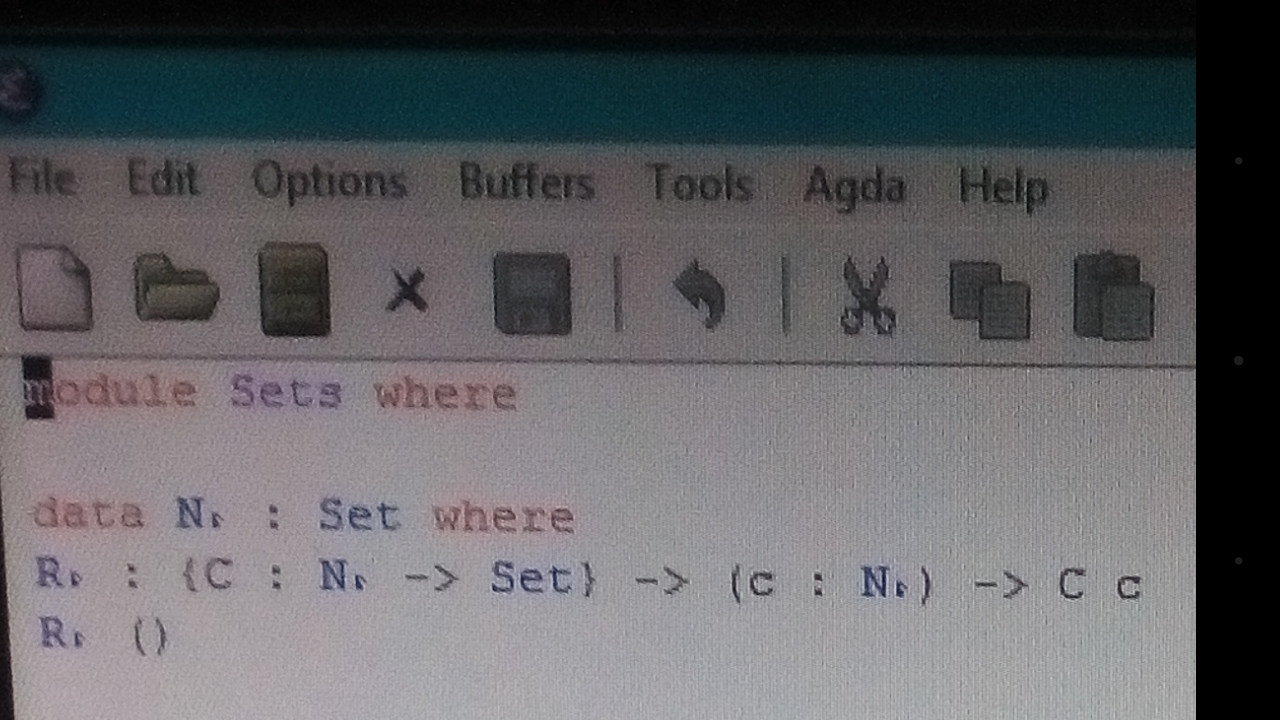The image size is (1280, 720).
Task: Click the new file toolbar icon
Action: [x=56, y=288]
